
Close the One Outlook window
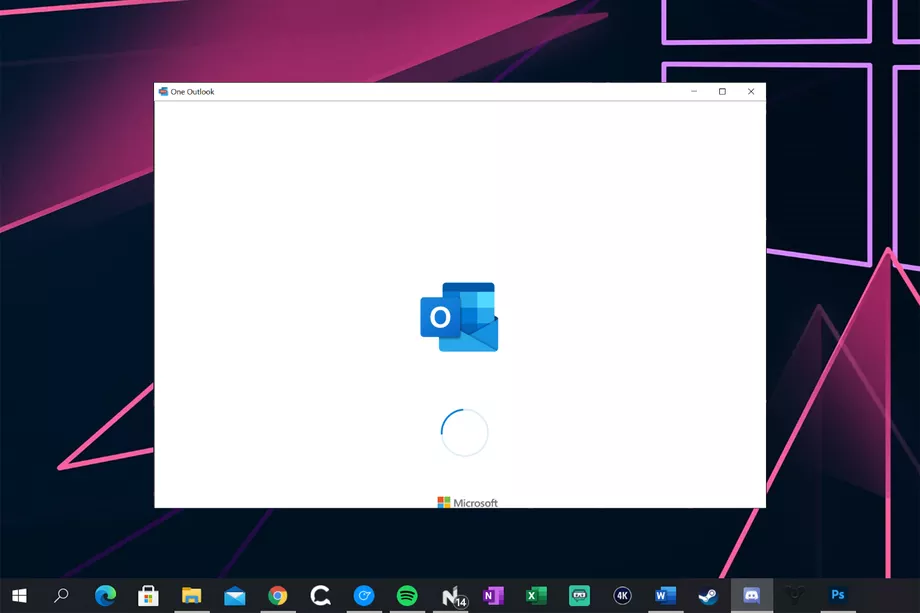click(x=751, y=92)
